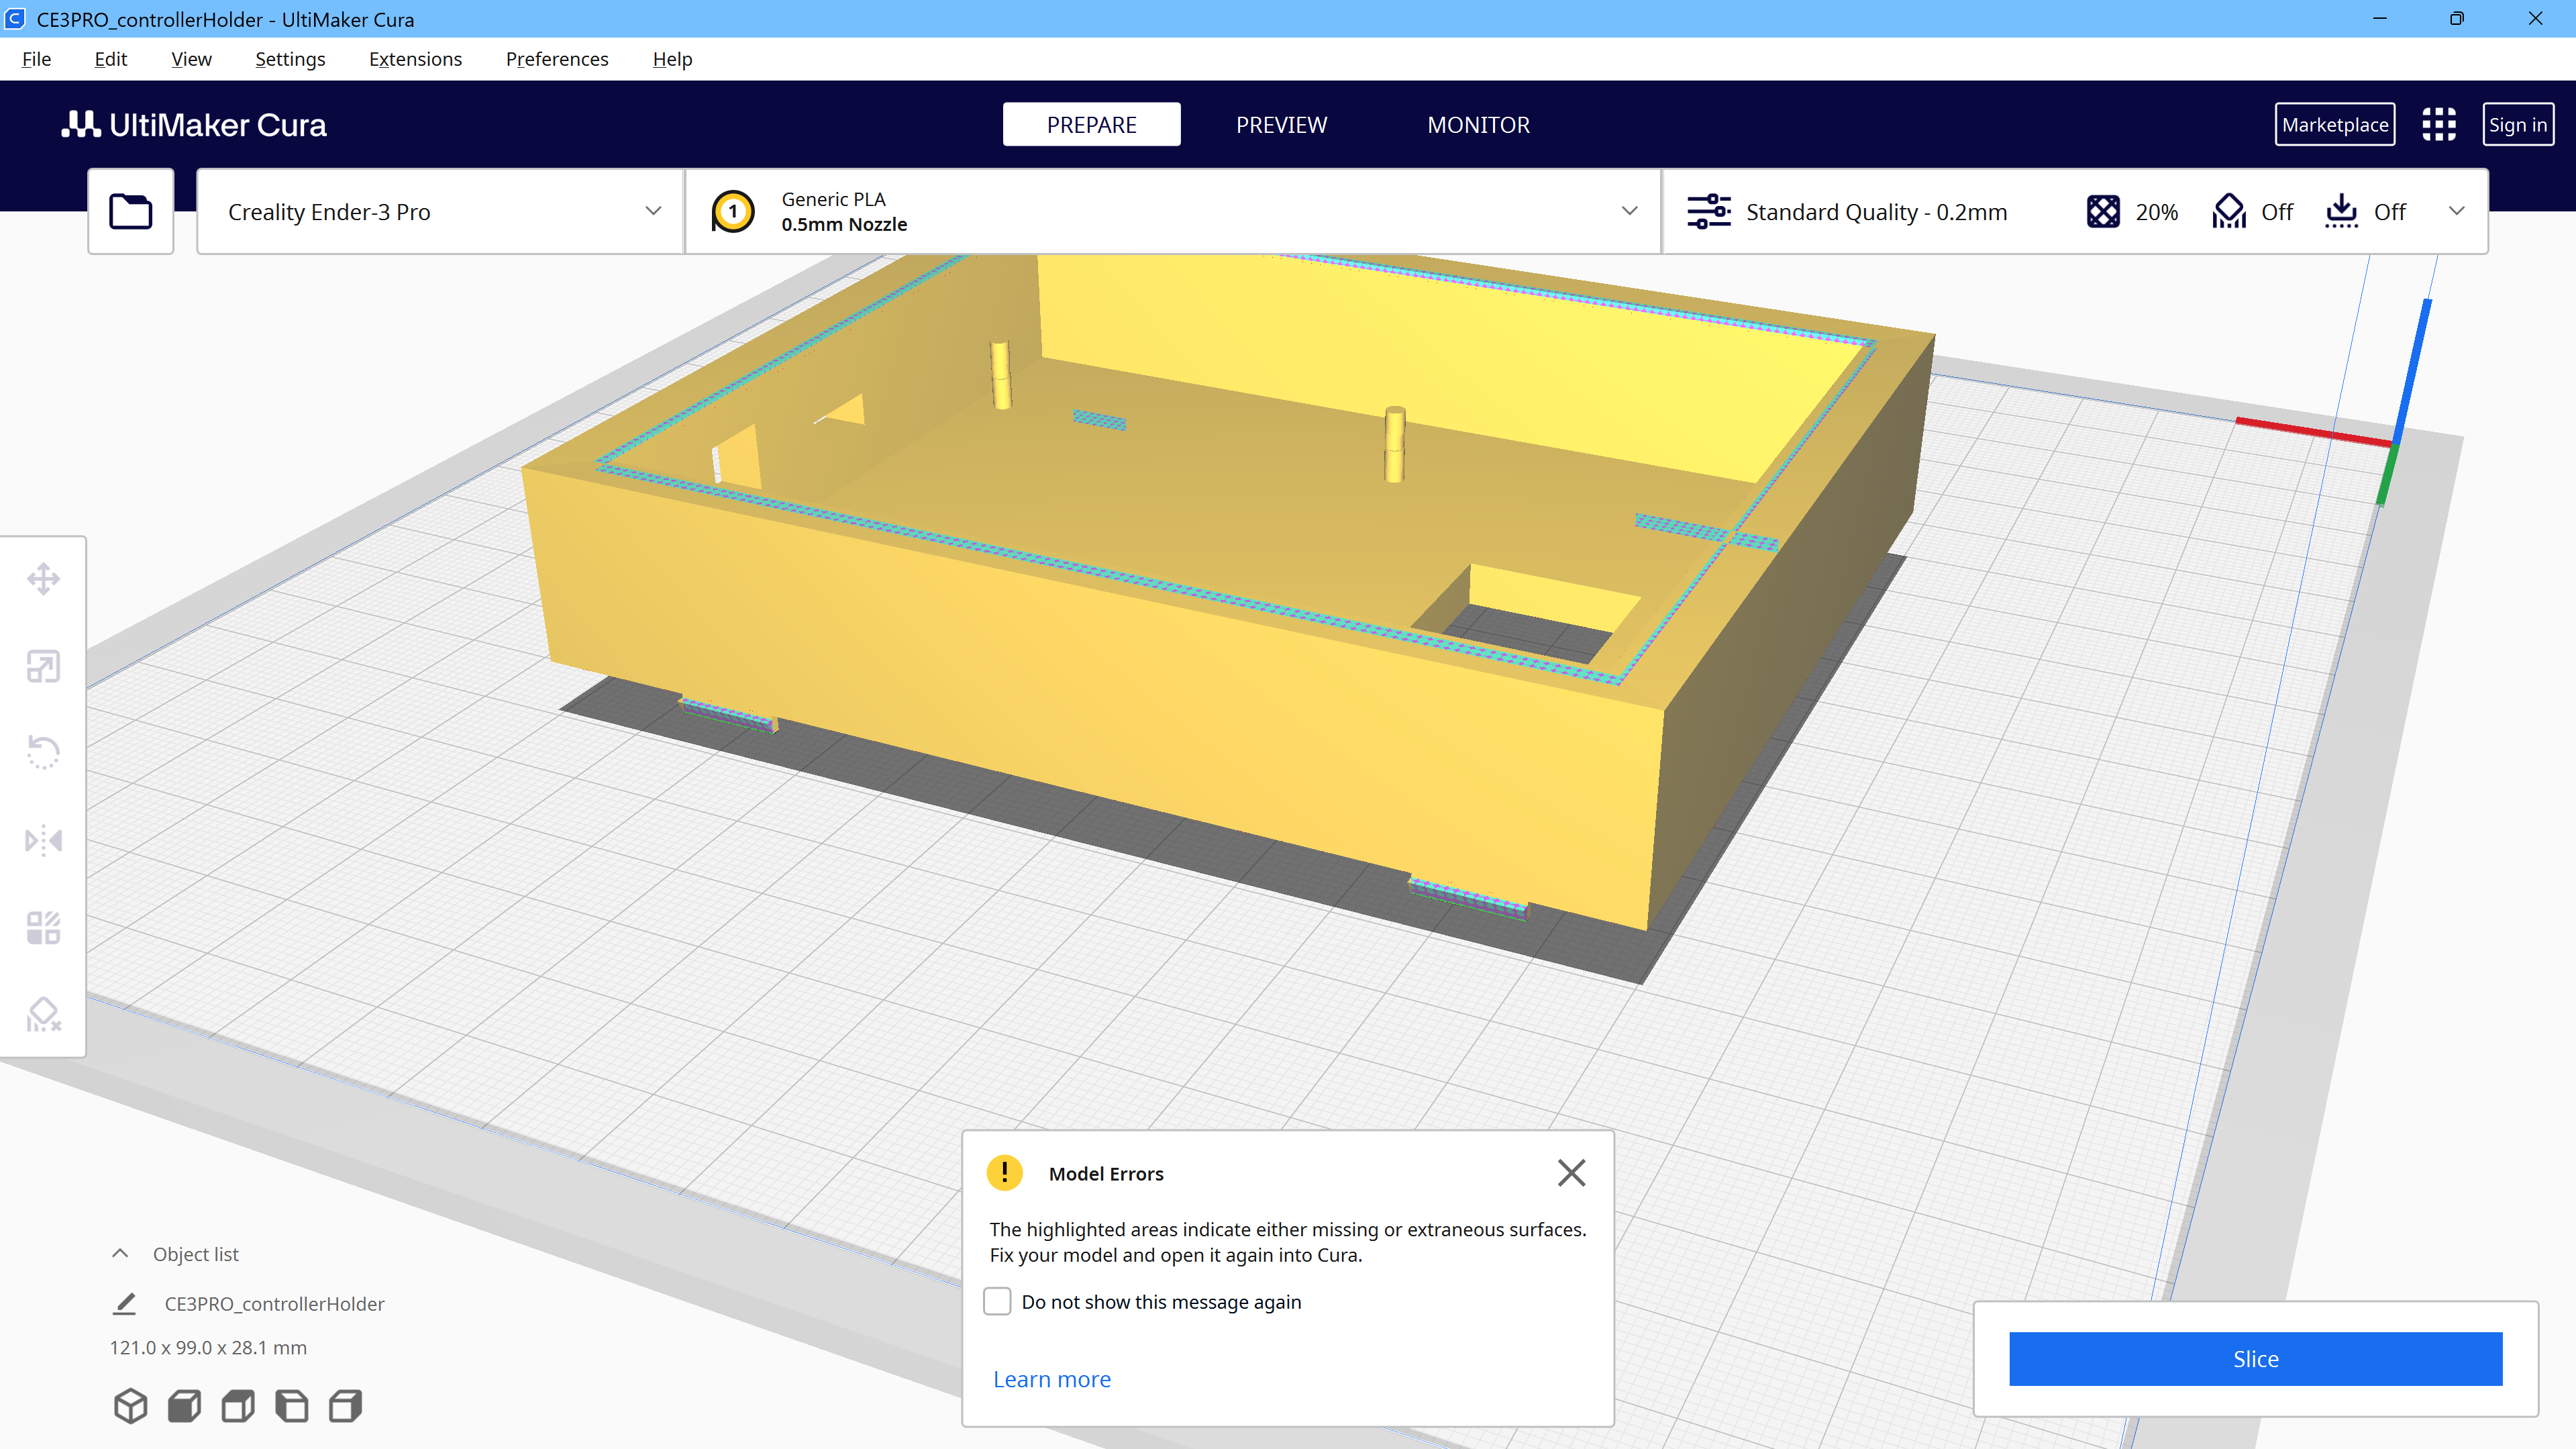Screen dimensions: 2576x1449
Task: Open the Learn more link
Action: pyautogui.click(x=1051, y=1379)
